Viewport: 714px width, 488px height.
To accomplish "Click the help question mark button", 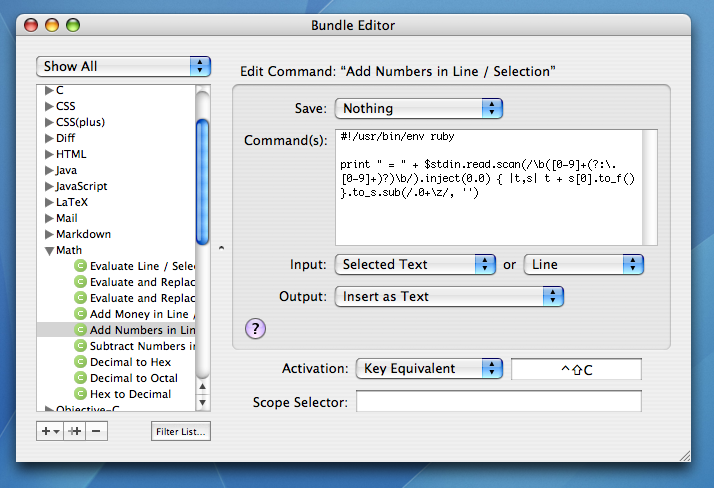I will coord(256,328).
